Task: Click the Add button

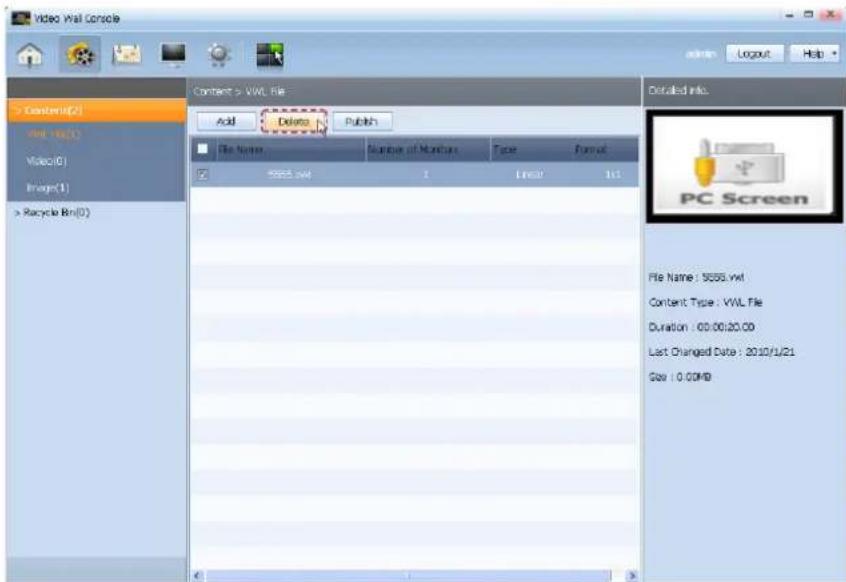Action: [x=226, y=121]
